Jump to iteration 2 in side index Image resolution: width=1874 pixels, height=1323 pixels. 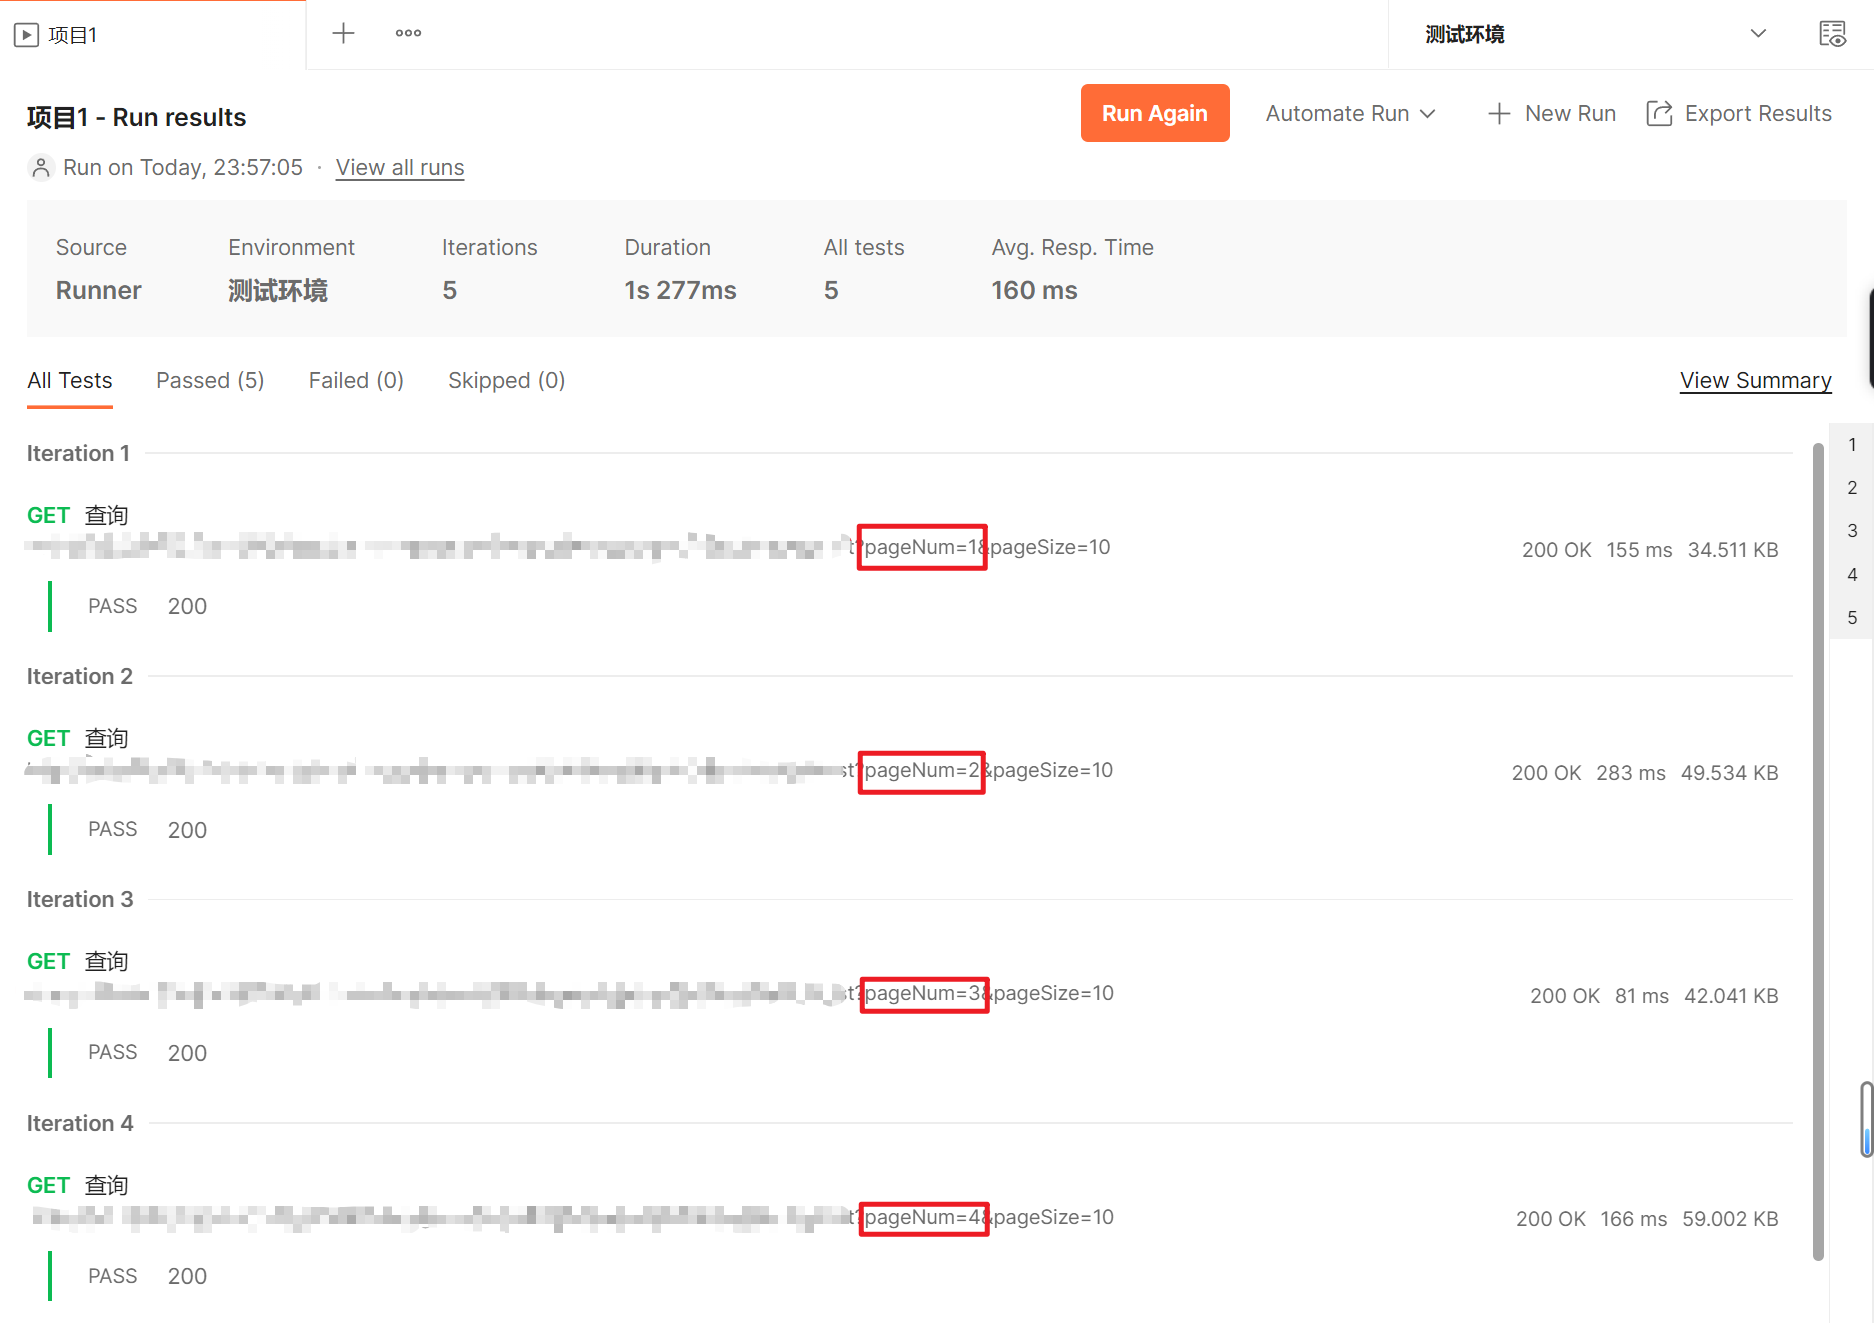[x=1852, y=487]
